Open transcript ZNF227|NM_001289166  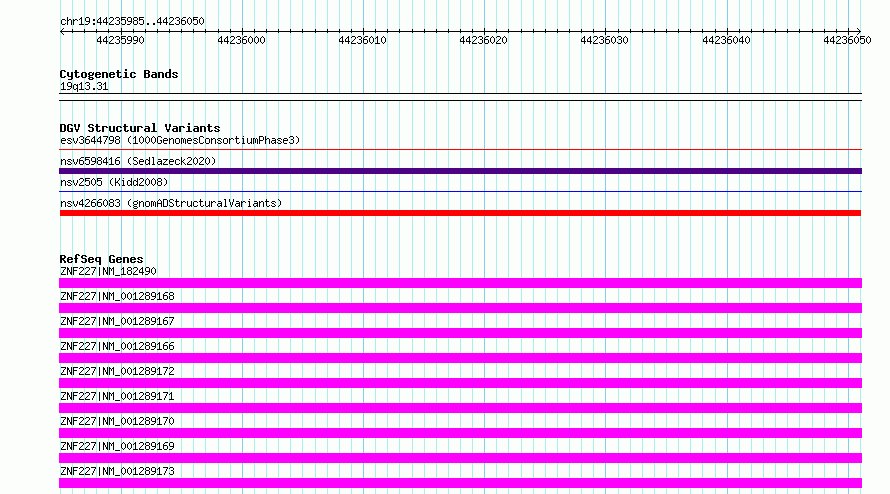coord(117,346)
